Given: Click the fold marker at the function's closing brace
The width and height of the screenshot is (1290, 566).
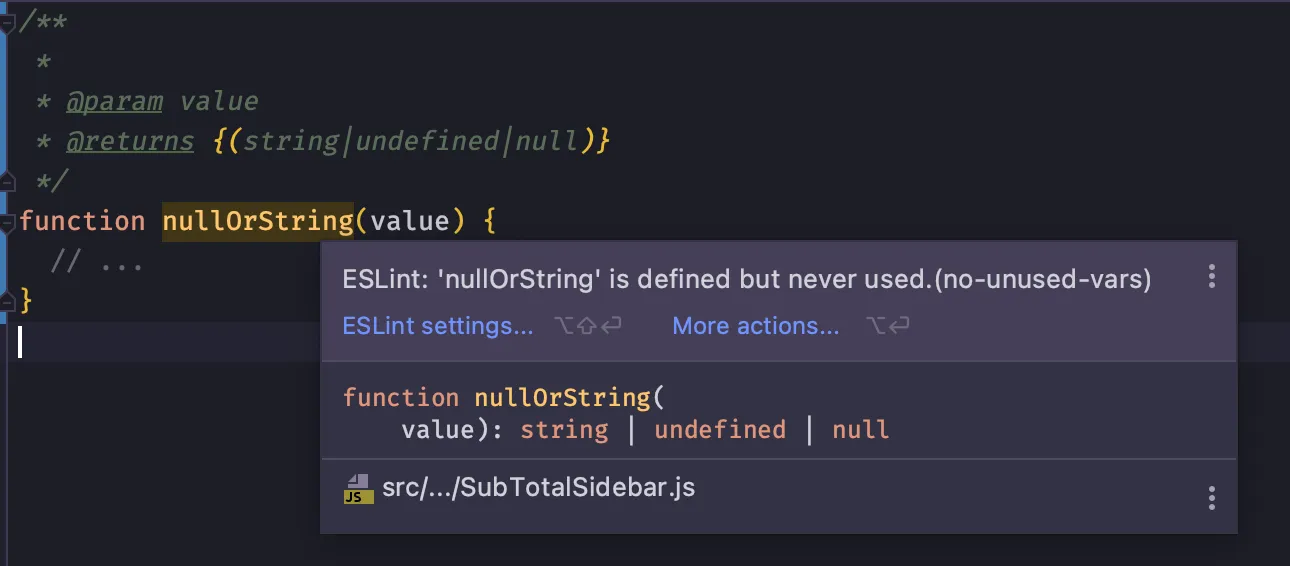Looking at the screenshot, I should tap(7, 299).
